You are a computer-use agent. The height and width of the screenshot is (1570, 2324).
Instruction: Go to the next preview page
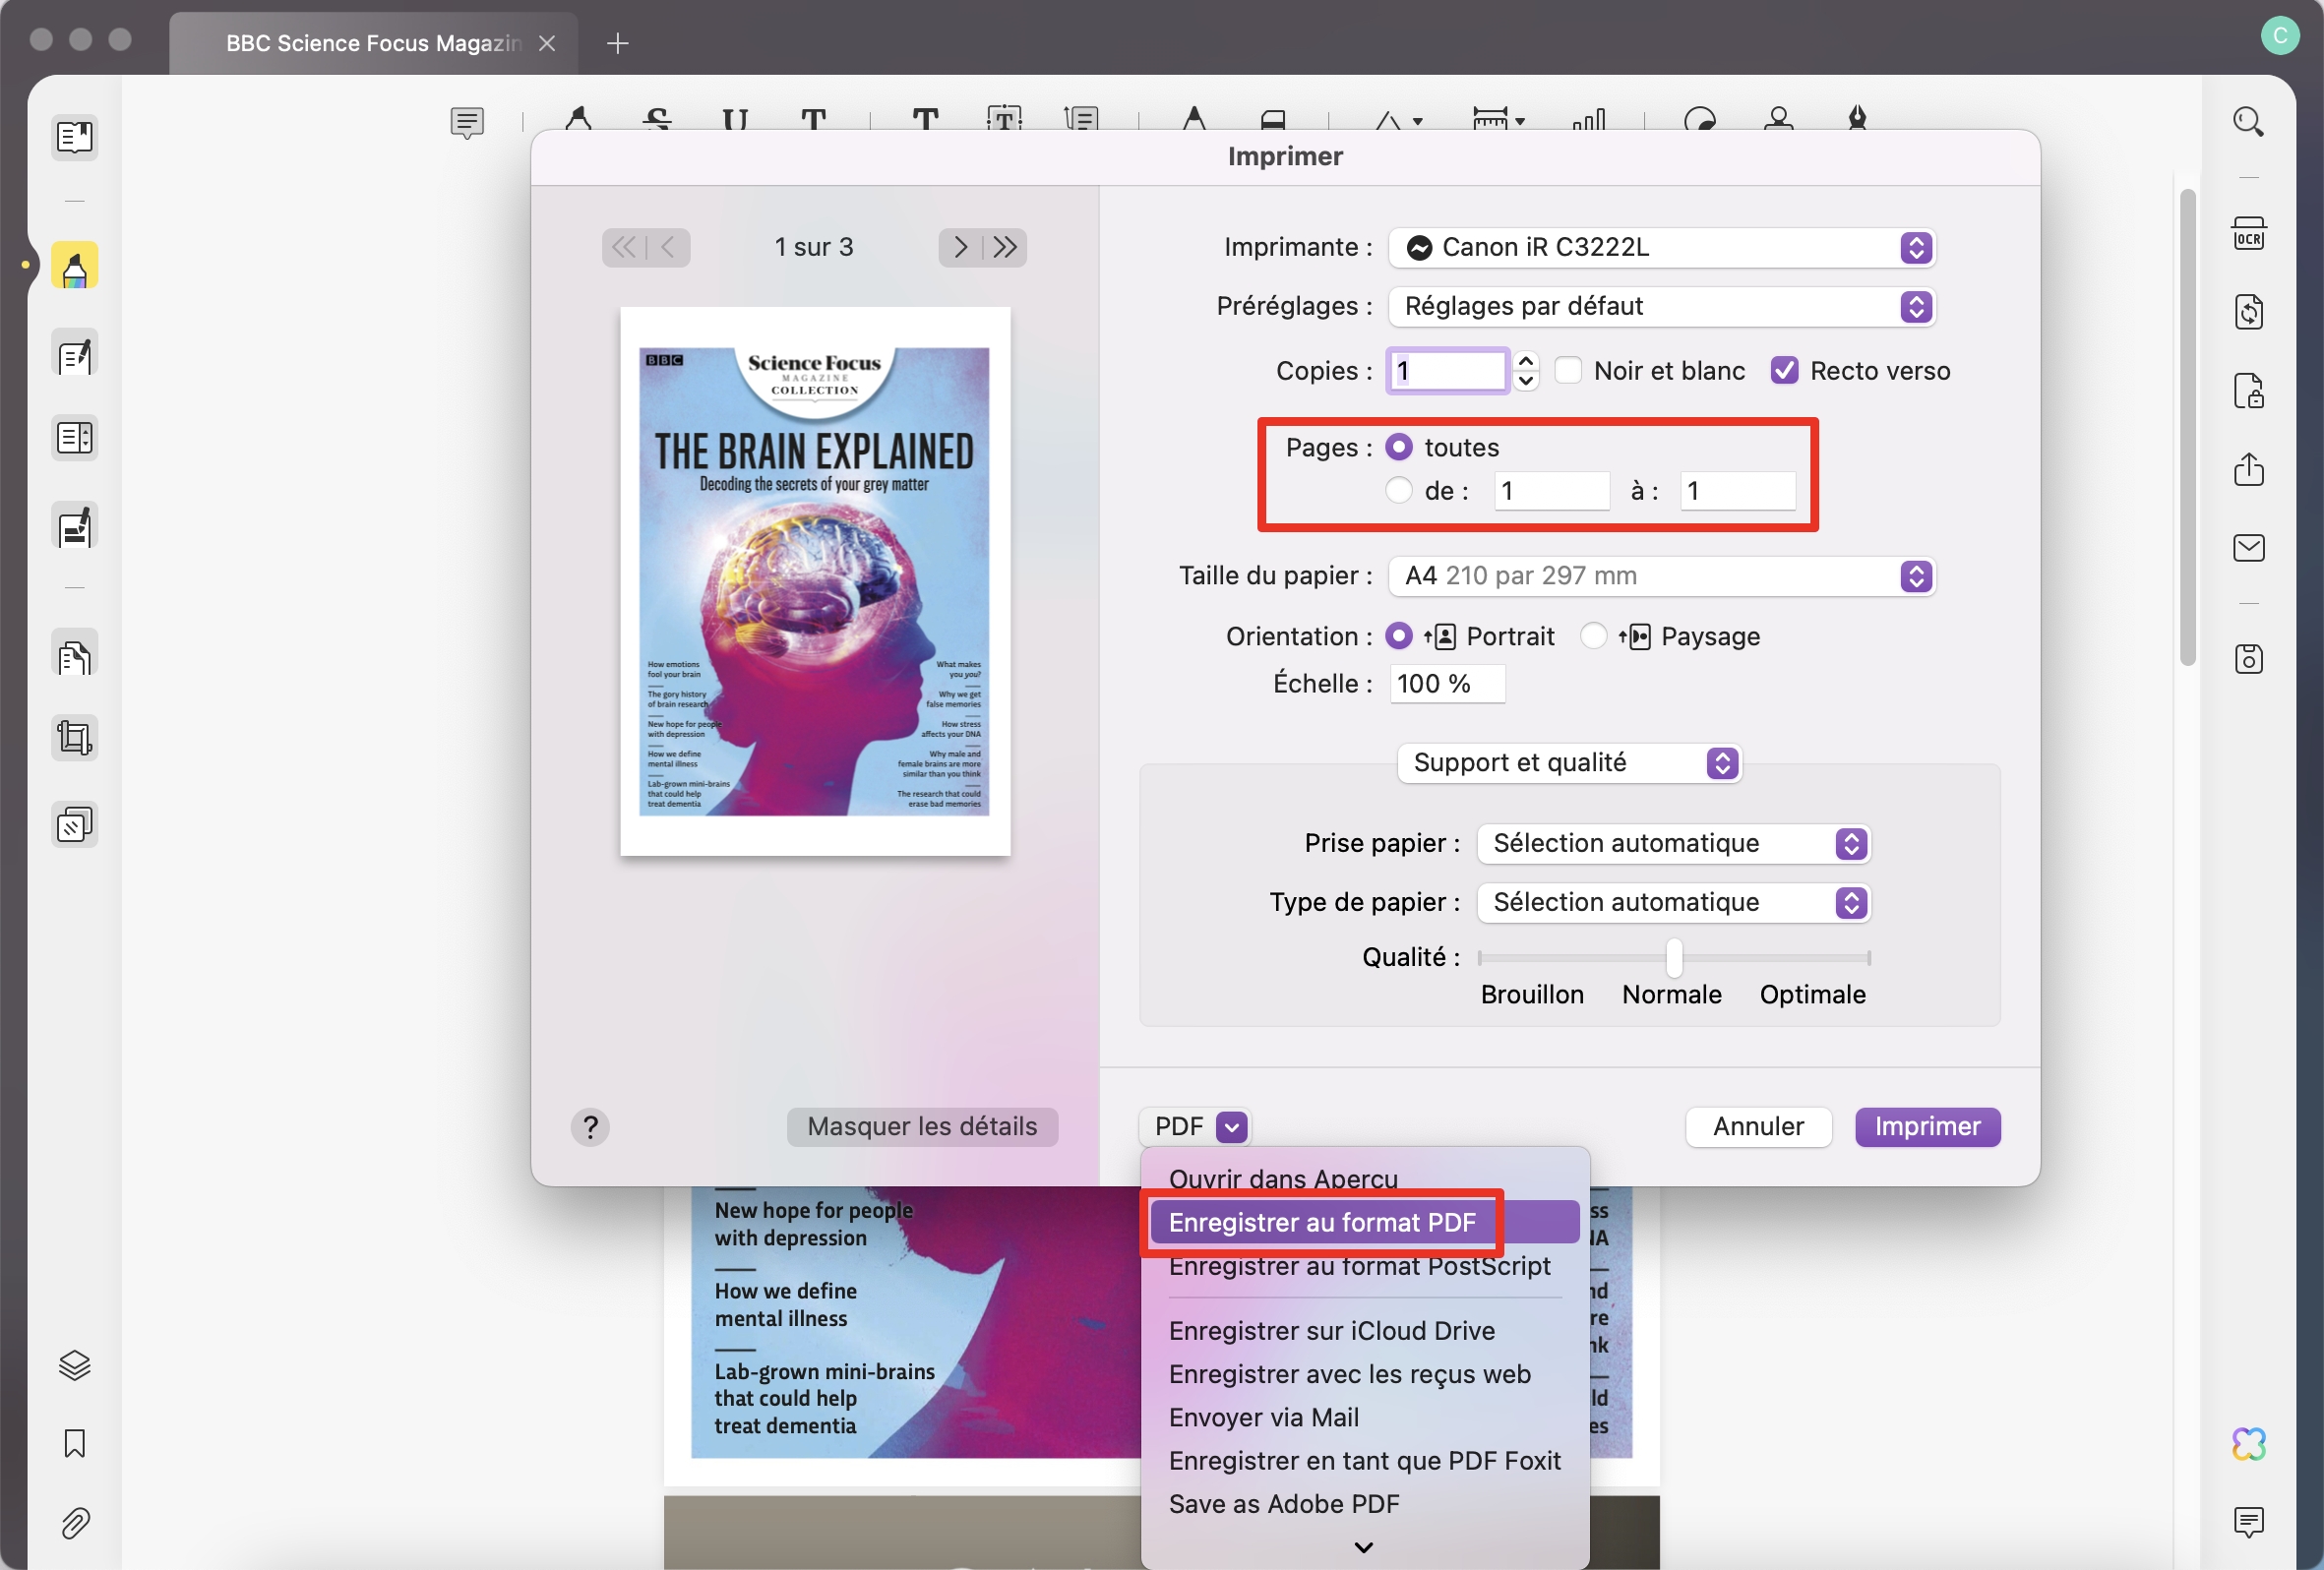coord(959,247)
